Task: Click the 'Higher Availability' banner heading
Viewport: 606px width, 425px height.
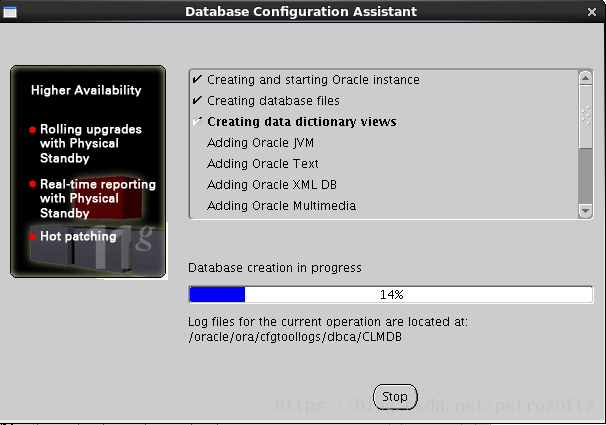Action: [86, 90]
